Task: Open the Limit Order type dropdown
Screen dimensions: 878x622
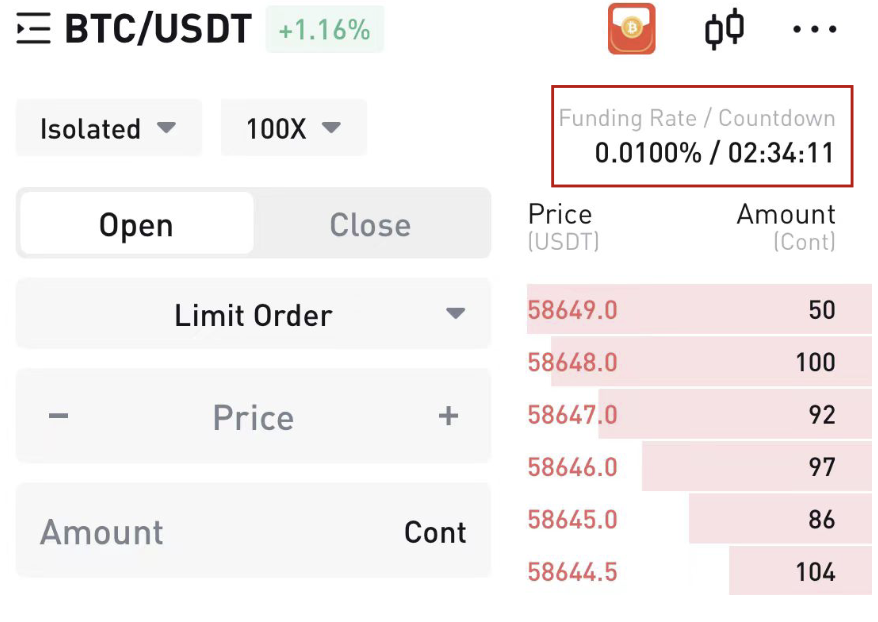Action: [x=254, y=314]
